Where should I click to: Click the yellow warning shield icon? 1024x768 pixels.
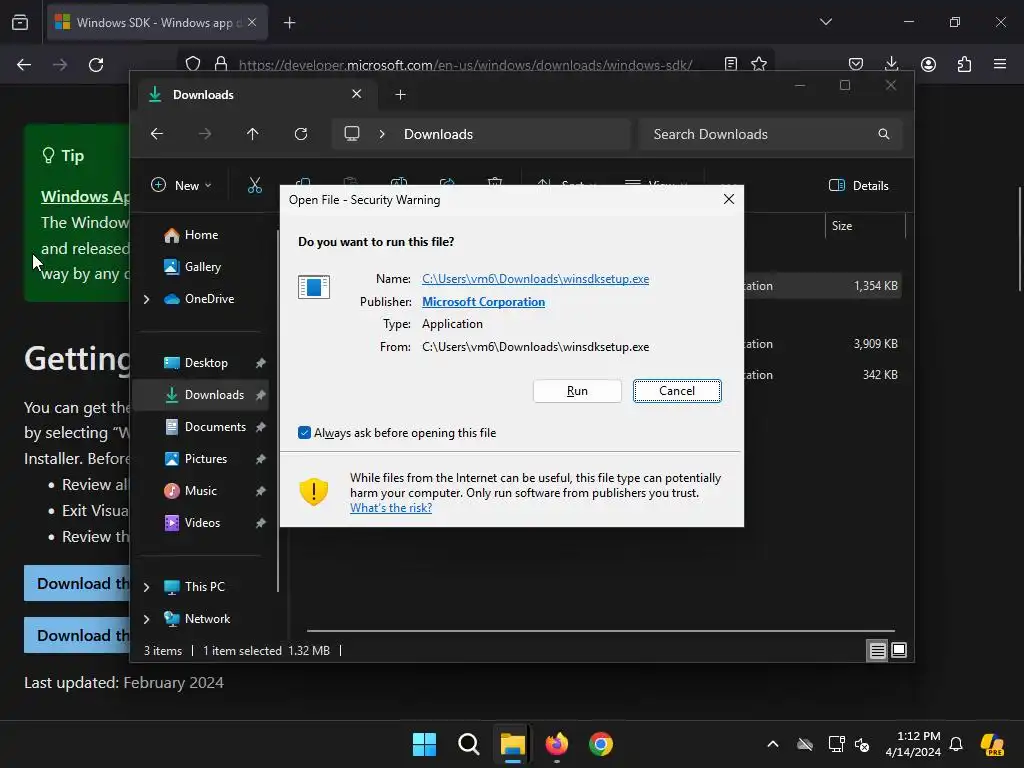pos(313,492)
